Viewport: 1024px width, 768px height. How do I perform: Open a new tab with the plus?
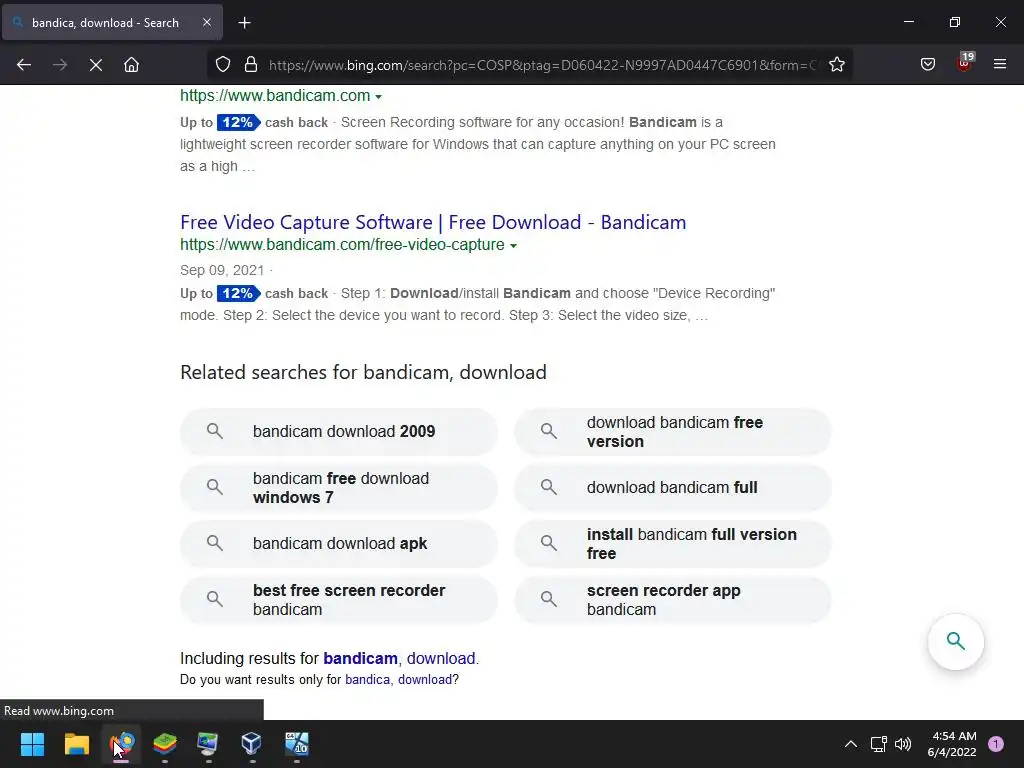(x=244, y=23)
